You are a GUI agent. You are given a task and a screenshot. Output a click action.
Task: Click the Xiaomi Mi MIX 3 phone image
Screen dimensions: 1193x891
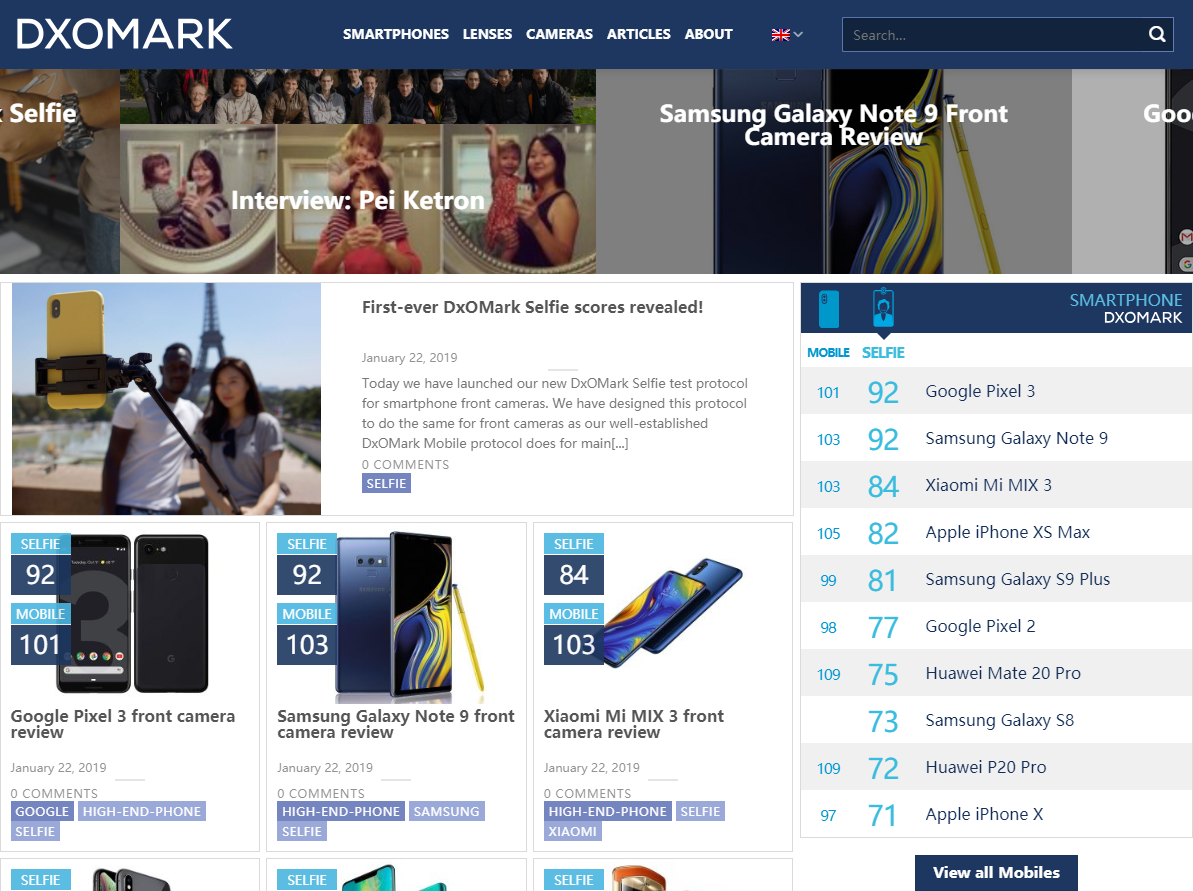click(x=673, y=613)
